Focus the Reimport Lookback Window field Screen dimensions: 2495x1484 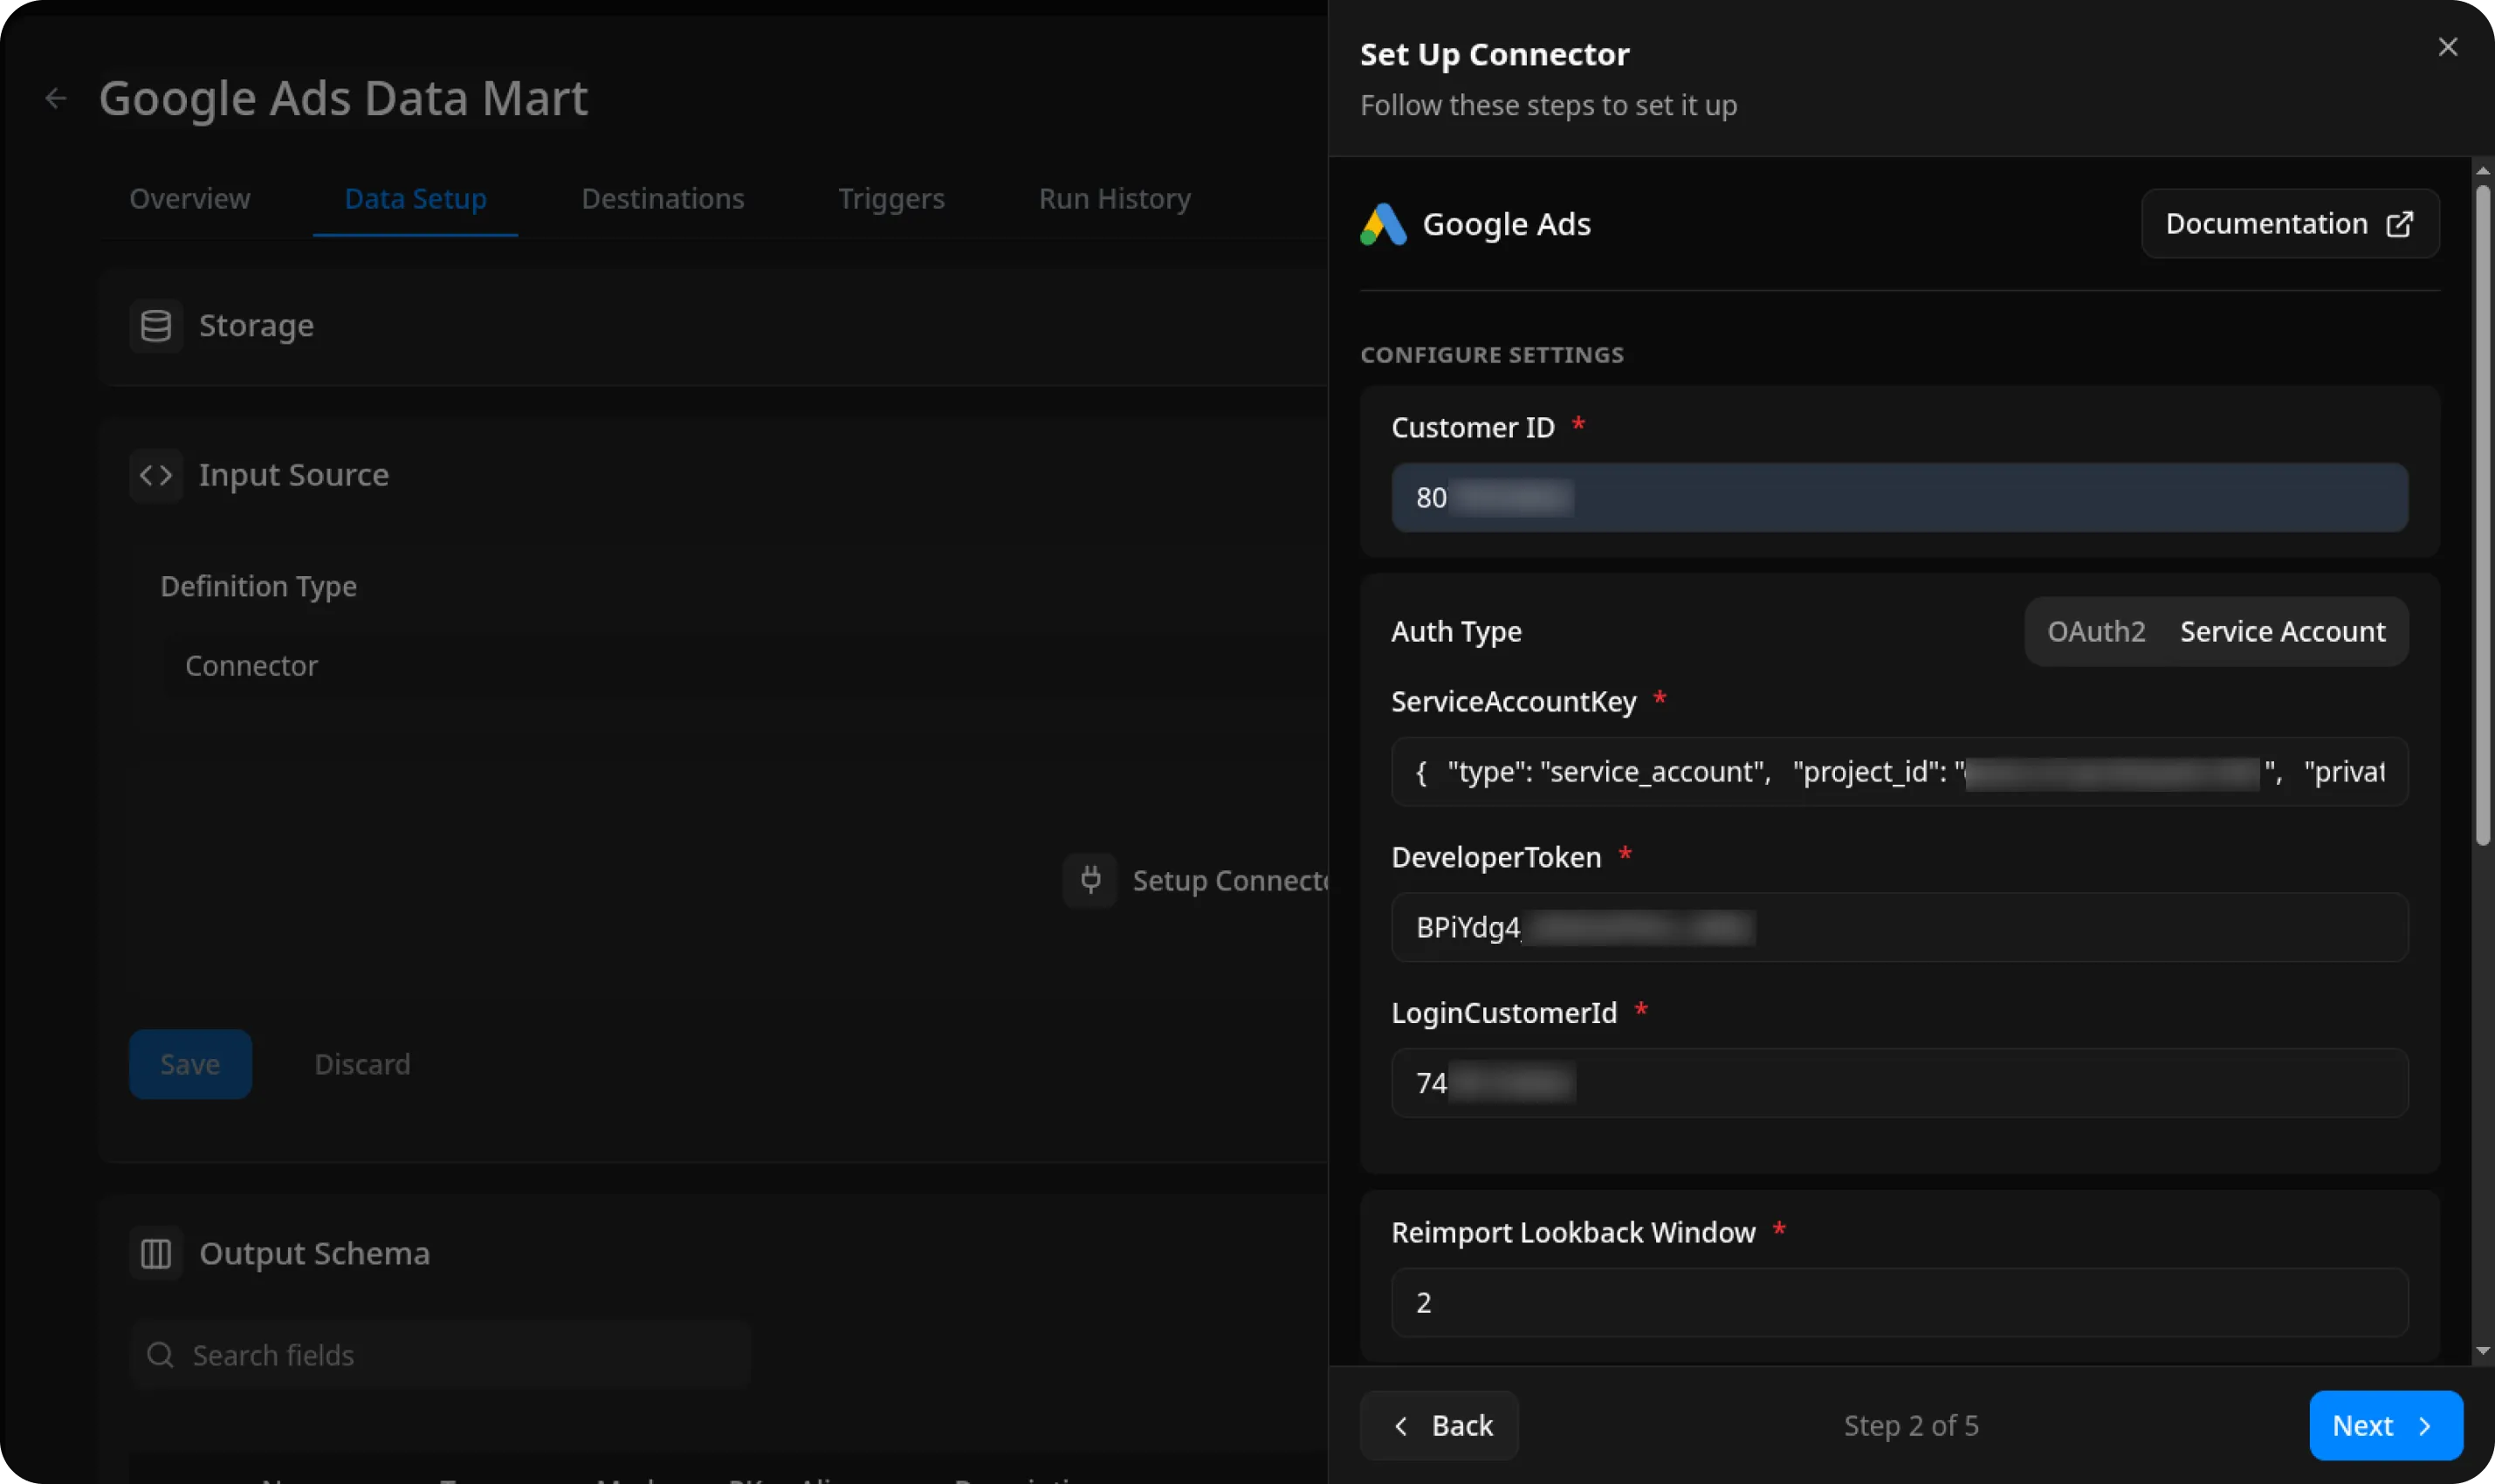click(1898, 1302)
